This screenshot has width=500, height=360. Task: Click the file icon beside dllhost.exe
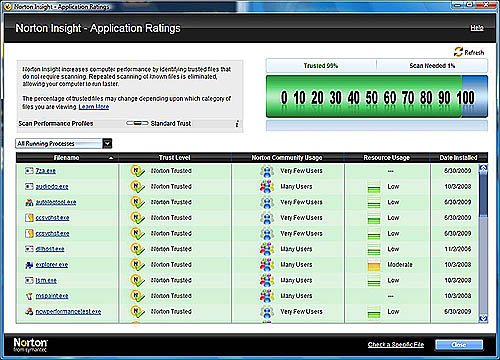29,249
